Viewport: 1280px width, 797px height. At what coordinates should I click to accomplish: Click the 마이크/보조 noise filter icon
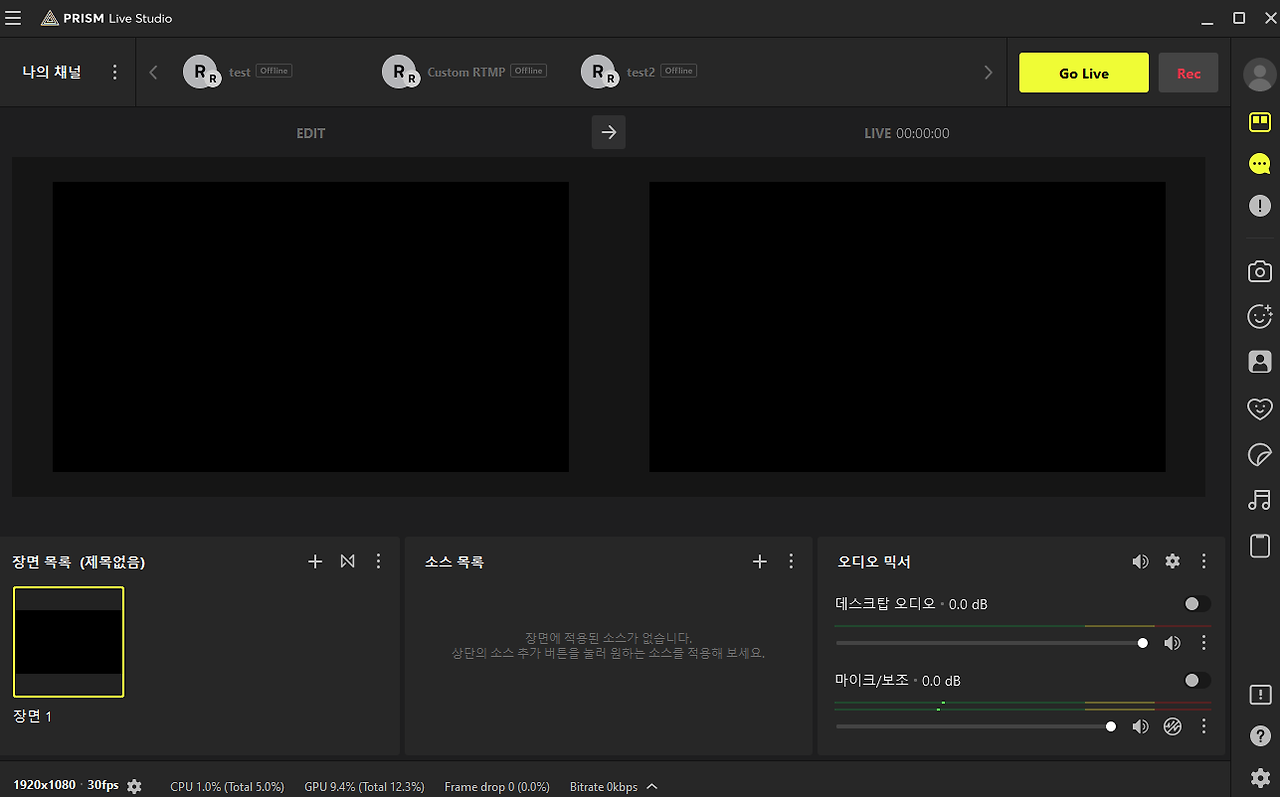pyautogui.click(x=1172, y=727)
